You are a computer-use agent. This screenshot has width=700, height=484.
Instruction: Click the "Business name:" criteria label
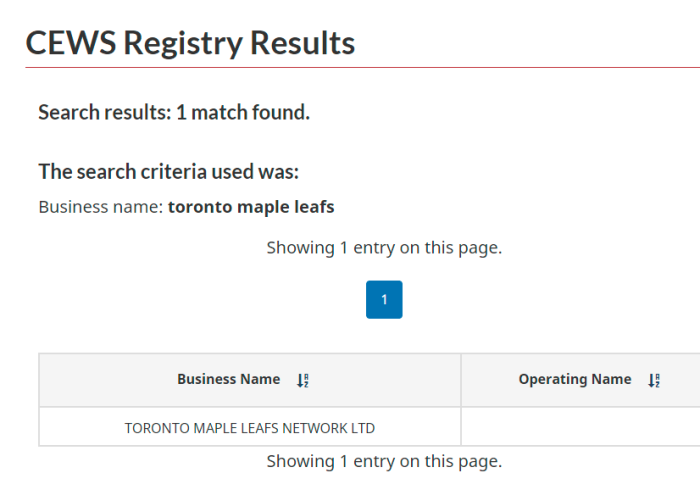coord(101,207)
